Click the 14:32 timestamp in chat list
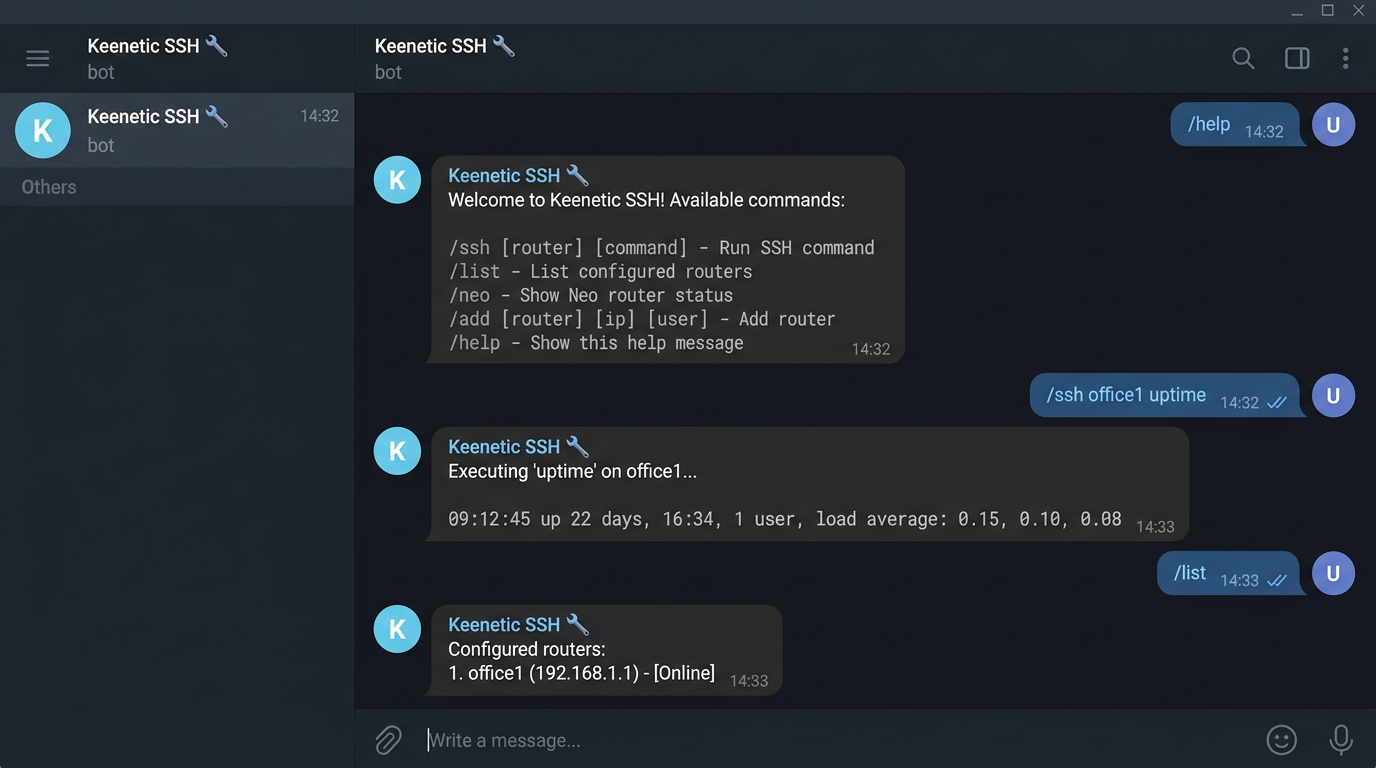The image size is (1376, 768). pos(320,116)
